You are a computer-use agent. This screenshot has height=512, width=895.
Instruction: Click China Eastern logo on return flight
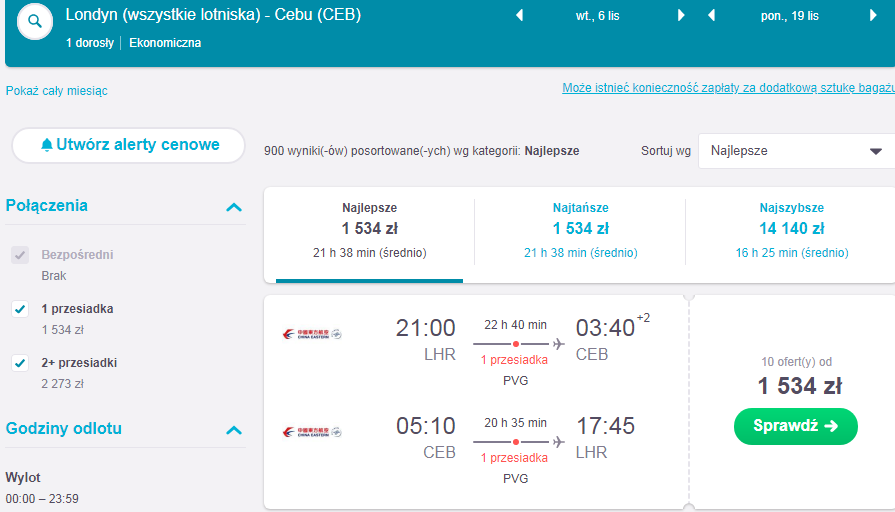click(x=312, y=432)
